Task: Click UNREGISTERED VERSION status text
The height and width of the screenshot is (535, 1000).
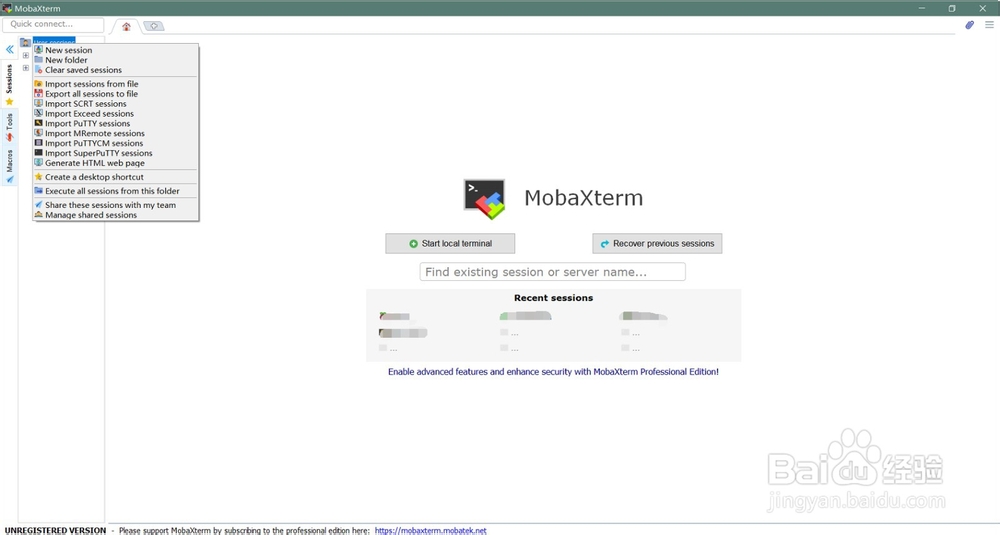Action: coord(55,531)
